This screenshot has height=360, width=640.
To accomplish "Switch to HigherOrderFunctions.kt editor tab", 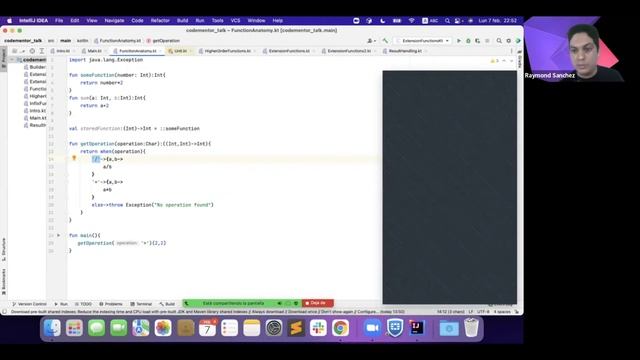I will [x=227, y=51].
